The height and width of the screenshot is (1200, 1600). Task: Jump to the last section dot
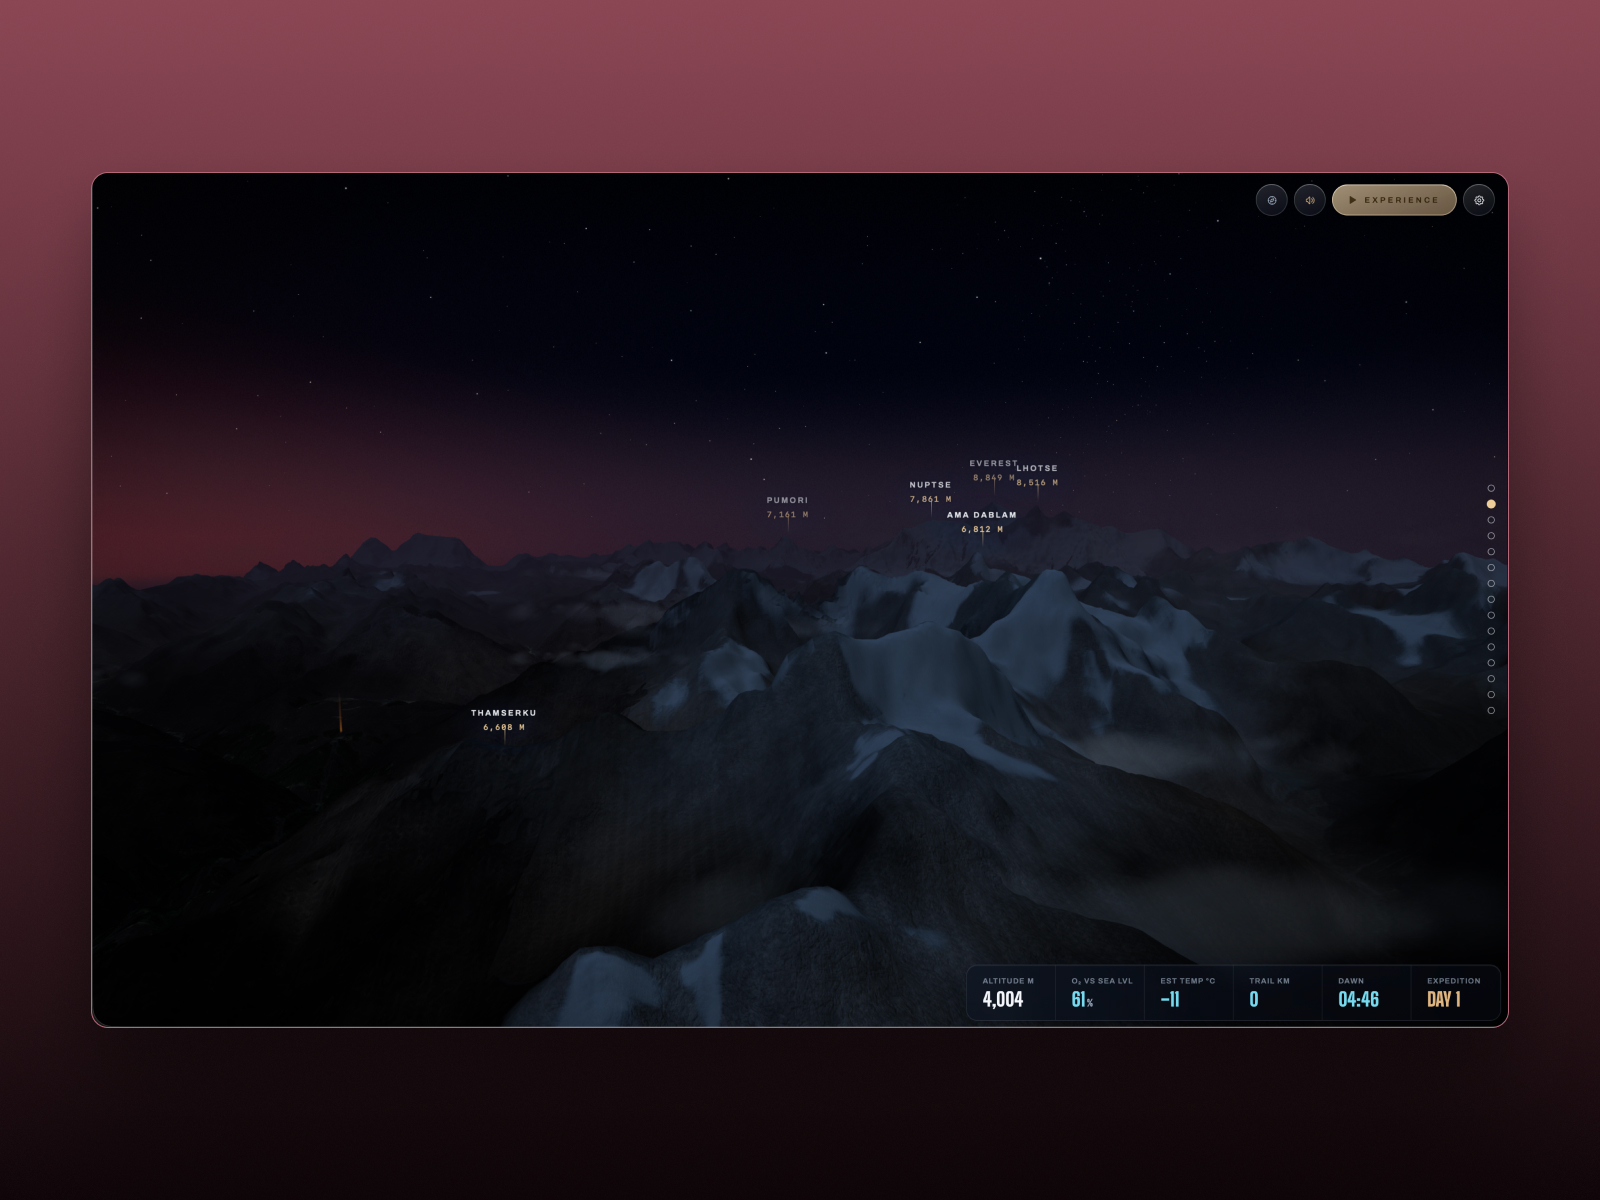[1491, 711]
